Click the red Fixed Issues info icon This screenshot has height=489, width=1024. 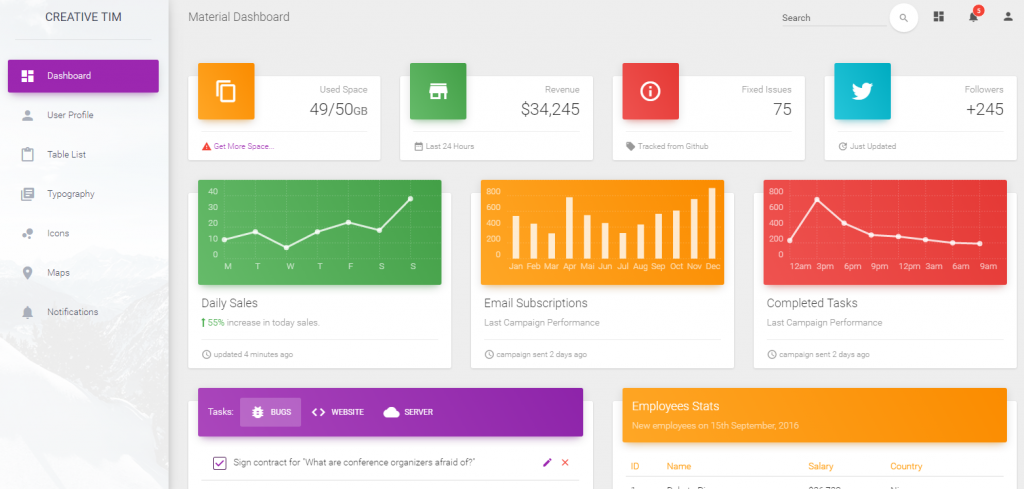(650, 91)
